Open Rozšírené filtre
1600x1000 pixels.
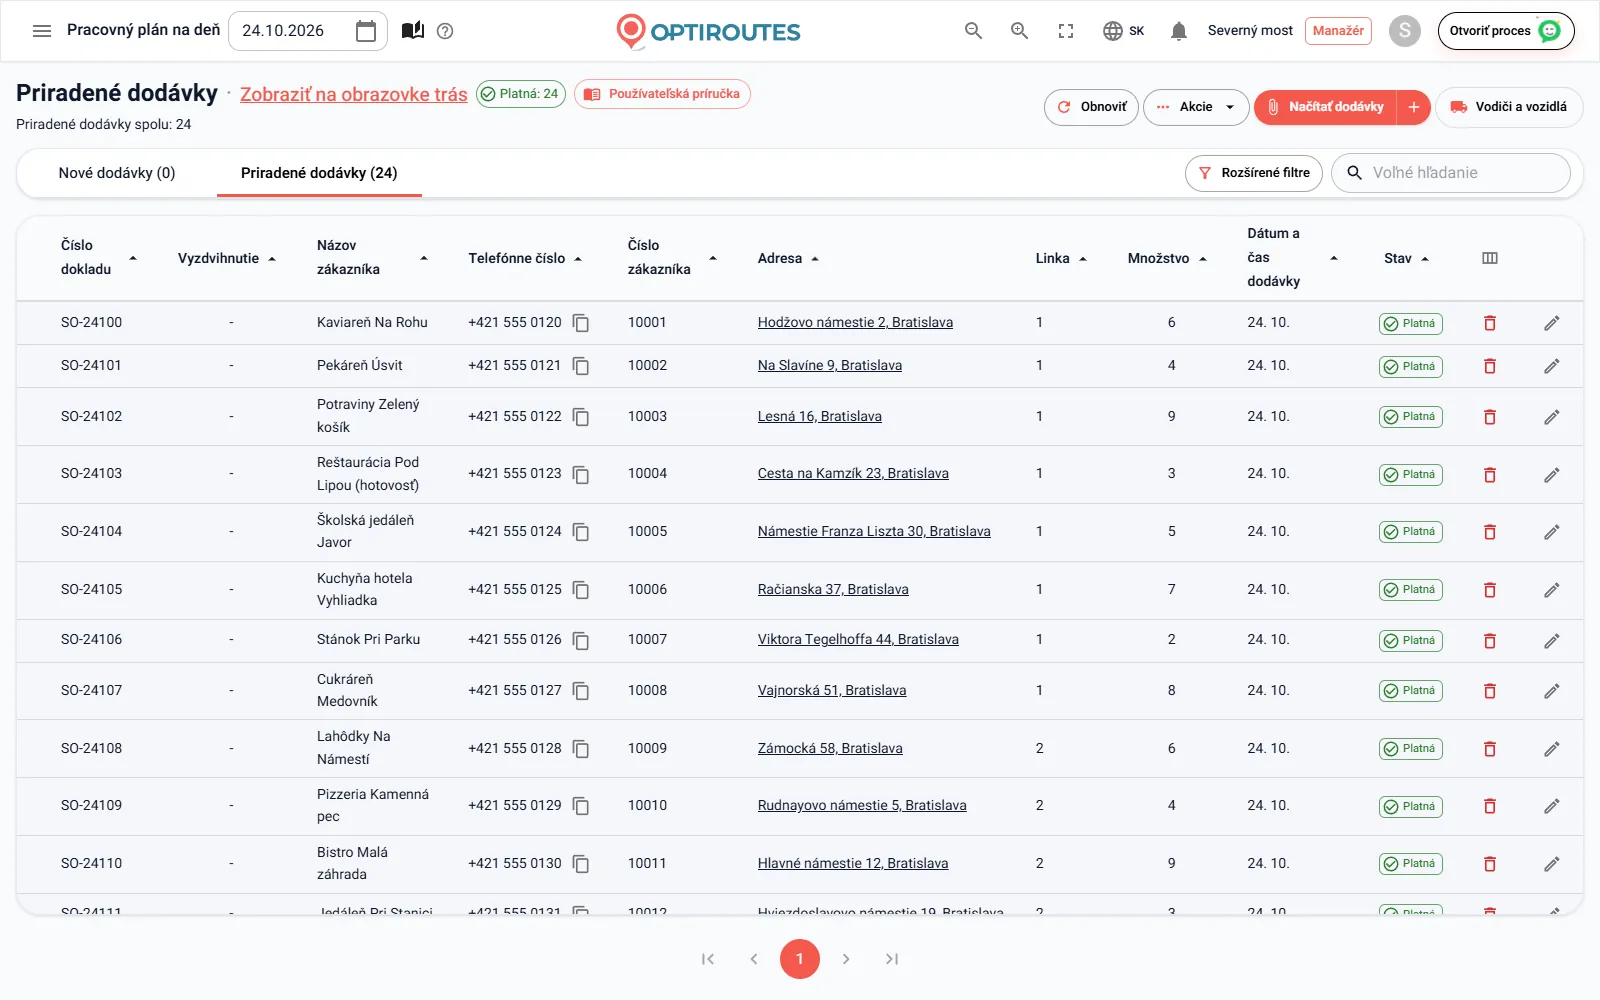point(1254,173)
